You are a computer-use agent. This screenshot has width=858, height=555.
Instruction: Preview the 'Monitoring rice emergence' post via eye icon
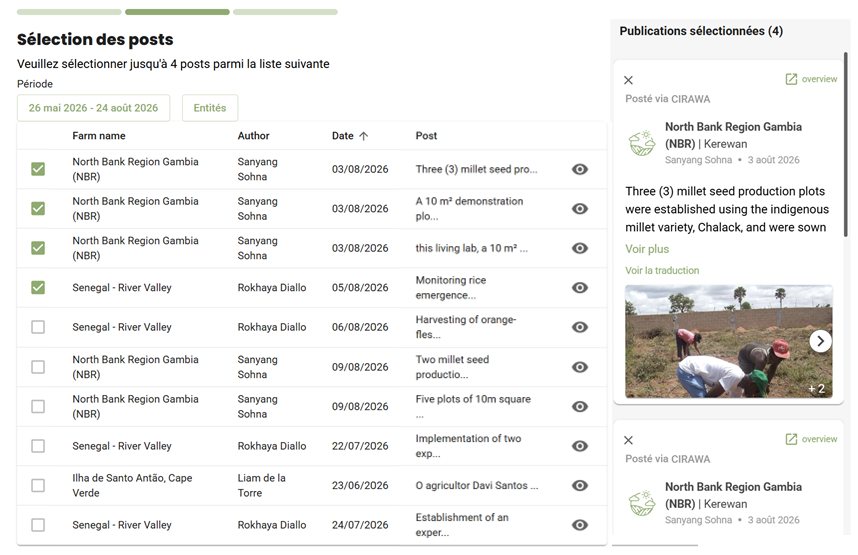pos(579,287)
